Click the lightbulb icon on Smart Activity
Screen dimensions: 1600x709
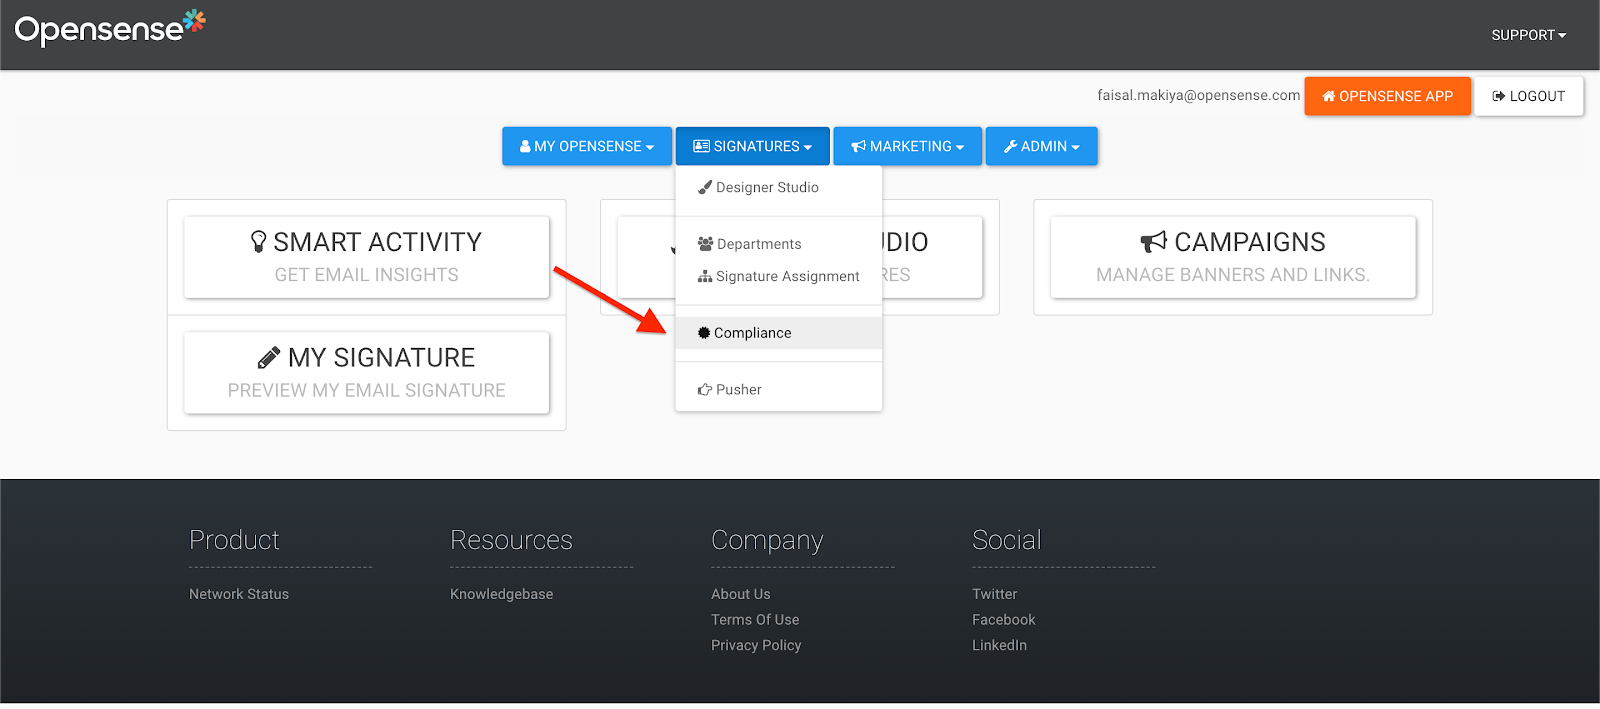point(259,242)
